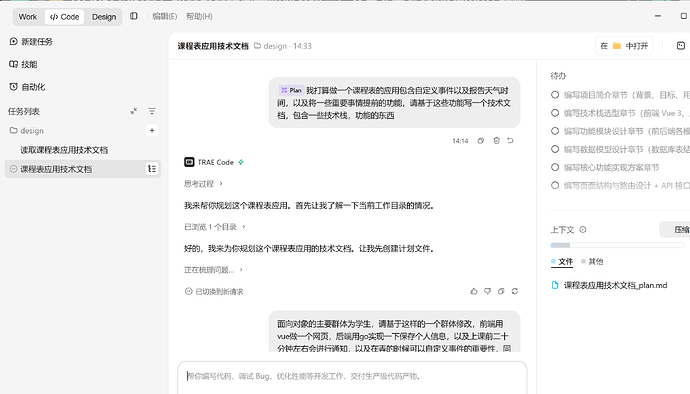Click the 14:14 message timestamp
Viewport: 690px width, 394px height.
coord(460,141)
